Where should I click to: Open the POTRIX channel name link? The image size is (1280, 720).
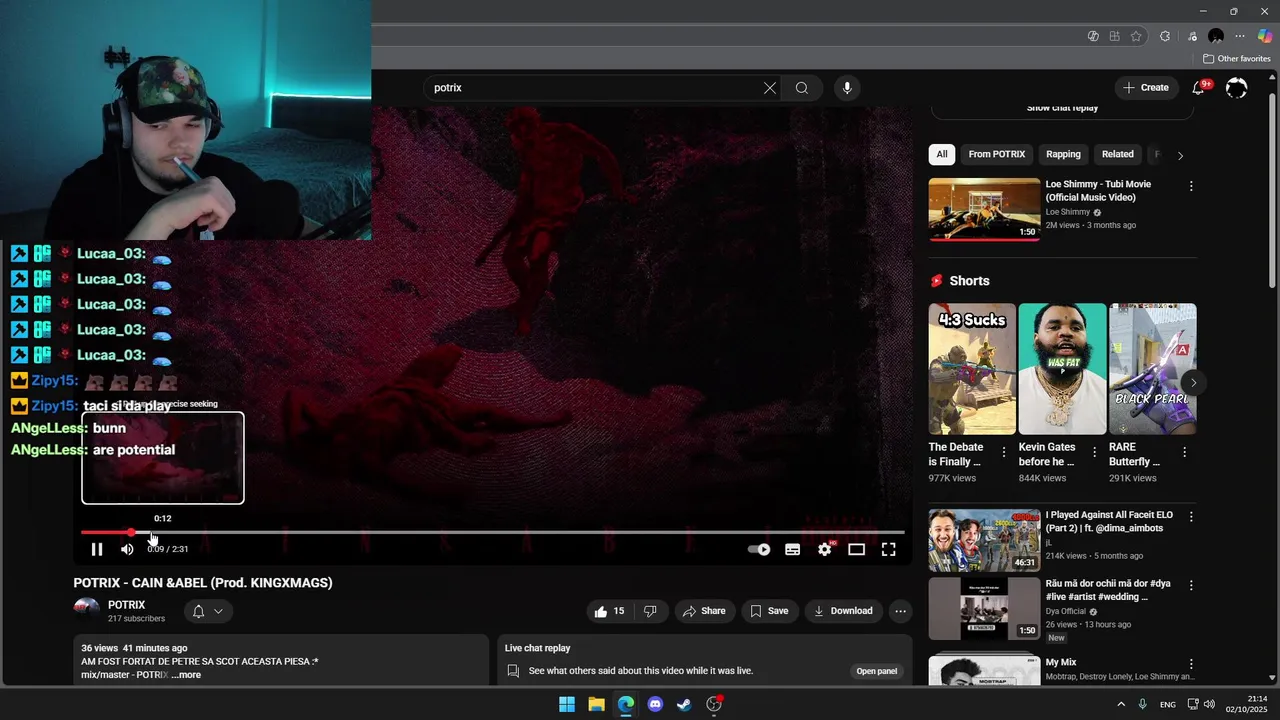point(127,605)
